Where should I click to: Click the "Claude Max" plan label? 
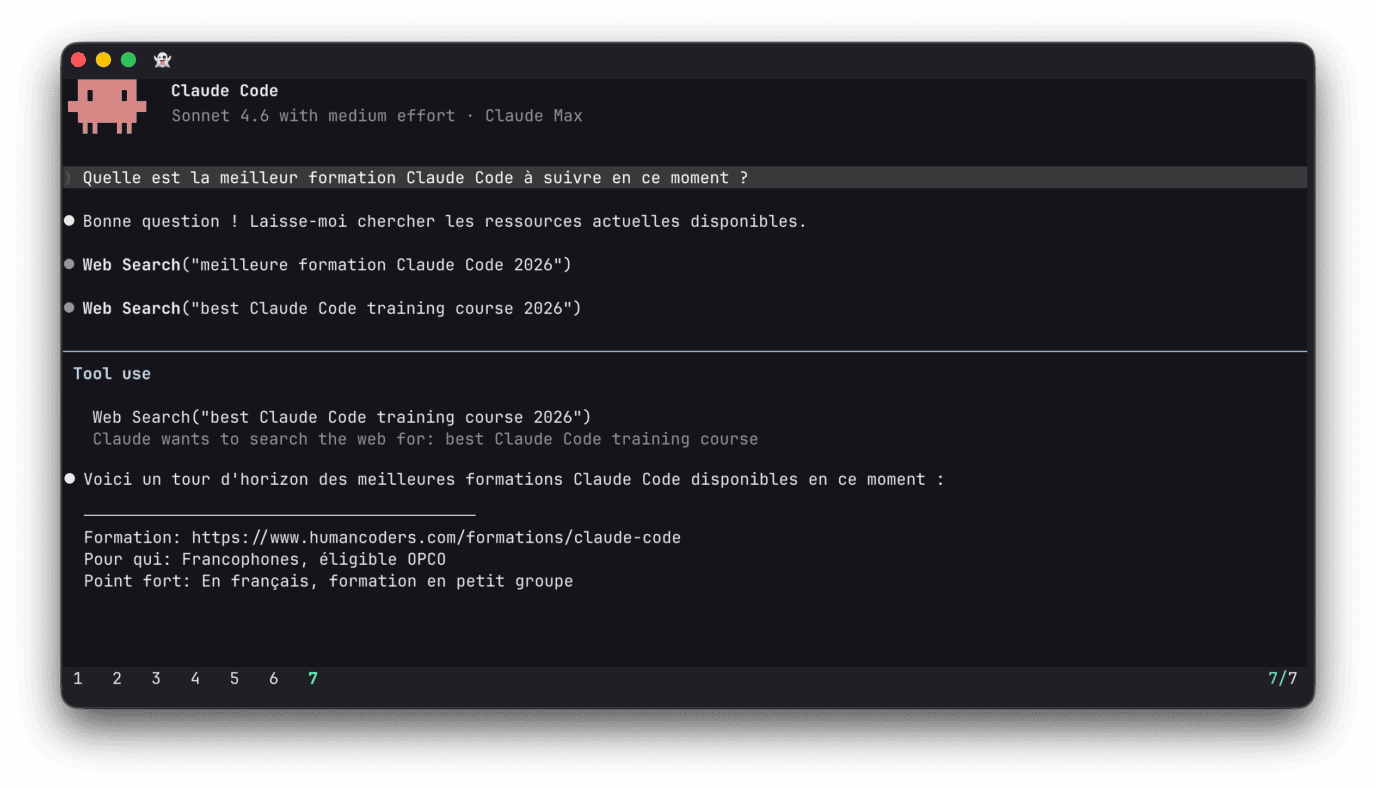coord(533,115)
